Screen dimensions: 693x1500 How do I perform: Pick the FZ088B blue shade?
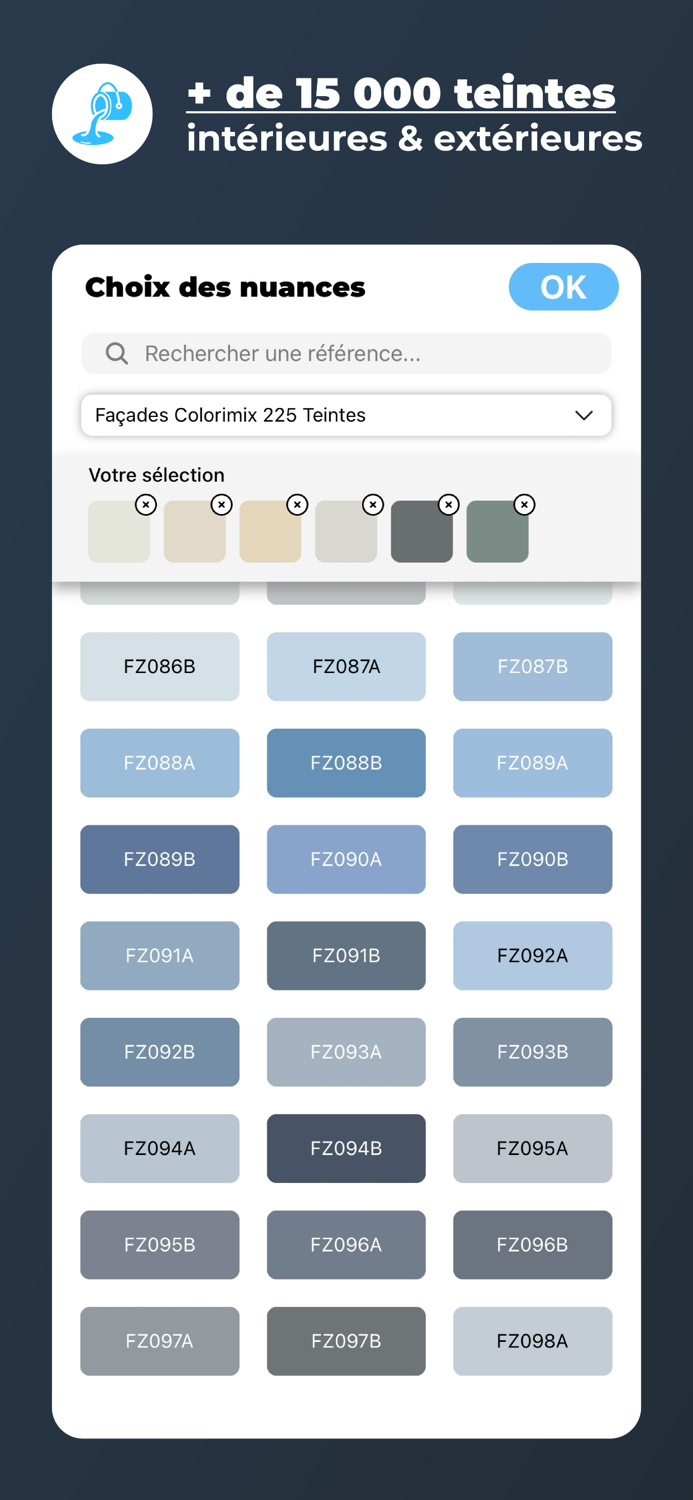[346, 763]
